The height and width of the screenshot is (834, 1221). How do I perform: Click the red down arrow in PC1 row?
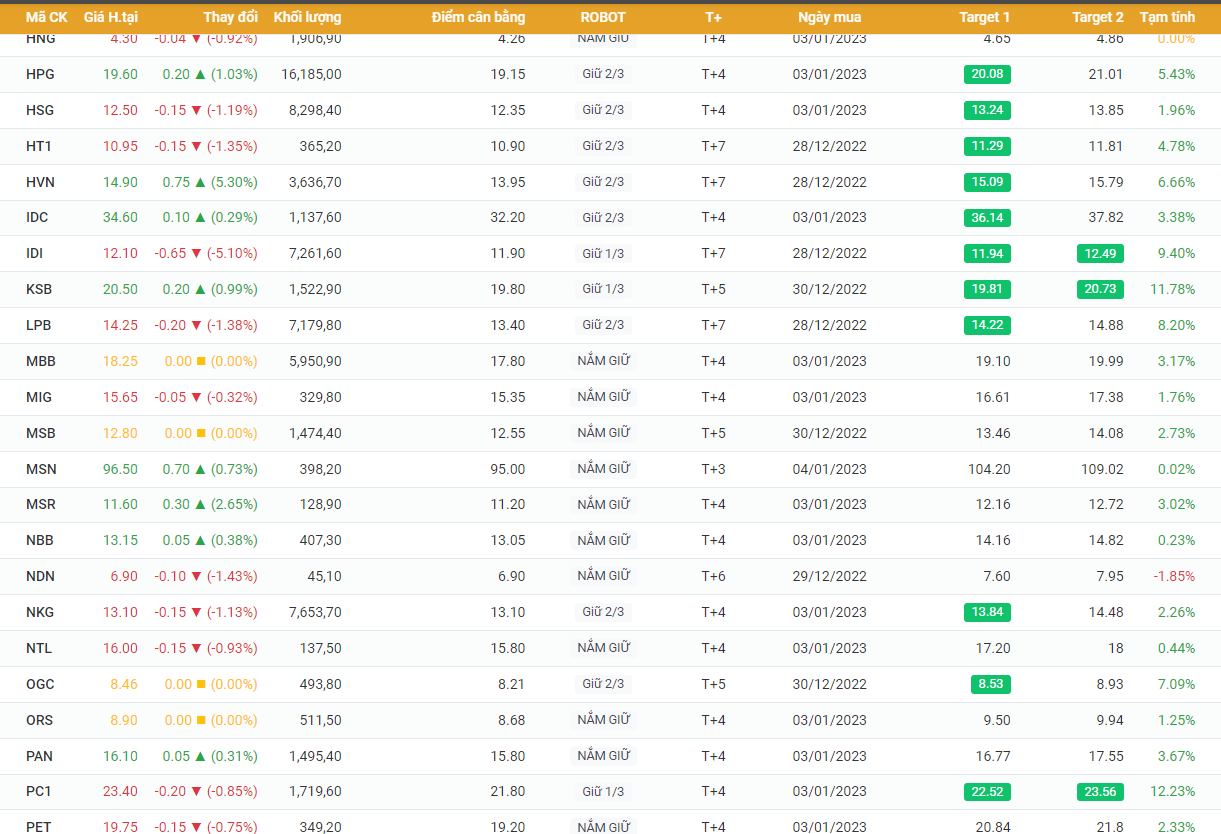[x=197, y=792]
